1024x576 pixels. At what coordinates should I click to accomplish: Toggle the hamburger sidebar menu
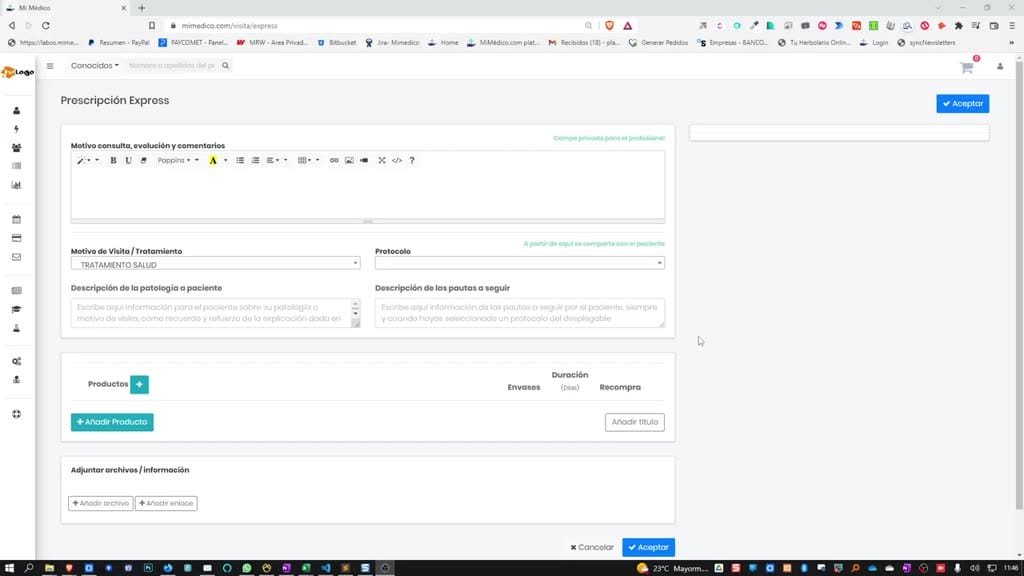tap(50, 66)
